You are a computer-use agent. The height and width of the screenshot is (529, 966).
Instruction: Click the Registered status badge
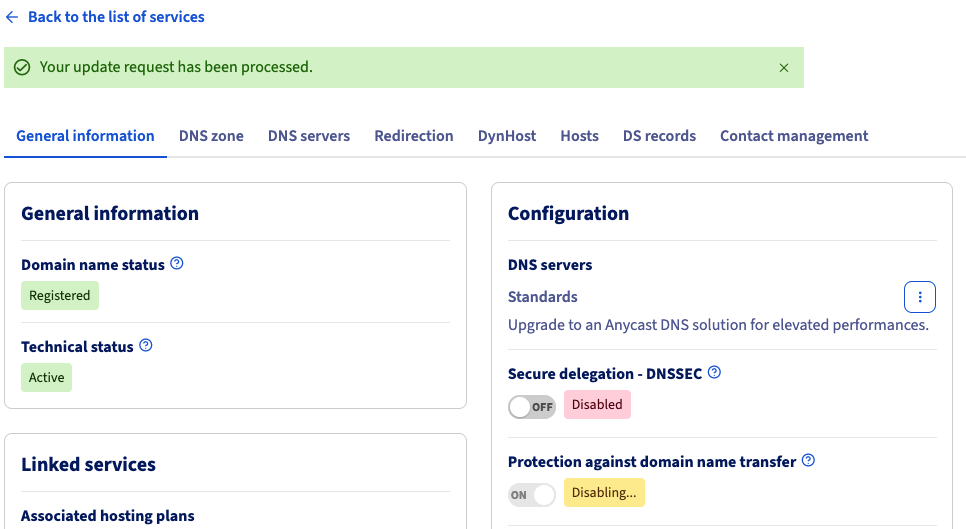tap(60, 296)
